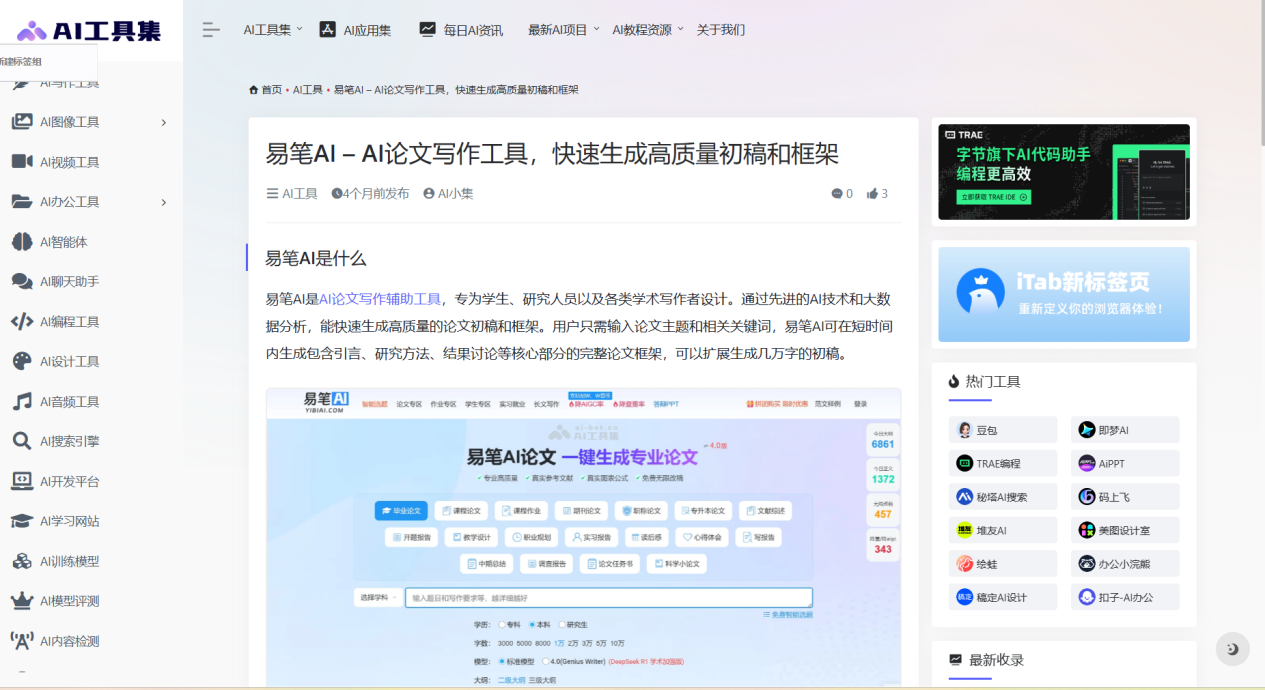Screen dimensions: 1265x690
Task: Open the AI模型评测 crown icon
Action: 22,601
